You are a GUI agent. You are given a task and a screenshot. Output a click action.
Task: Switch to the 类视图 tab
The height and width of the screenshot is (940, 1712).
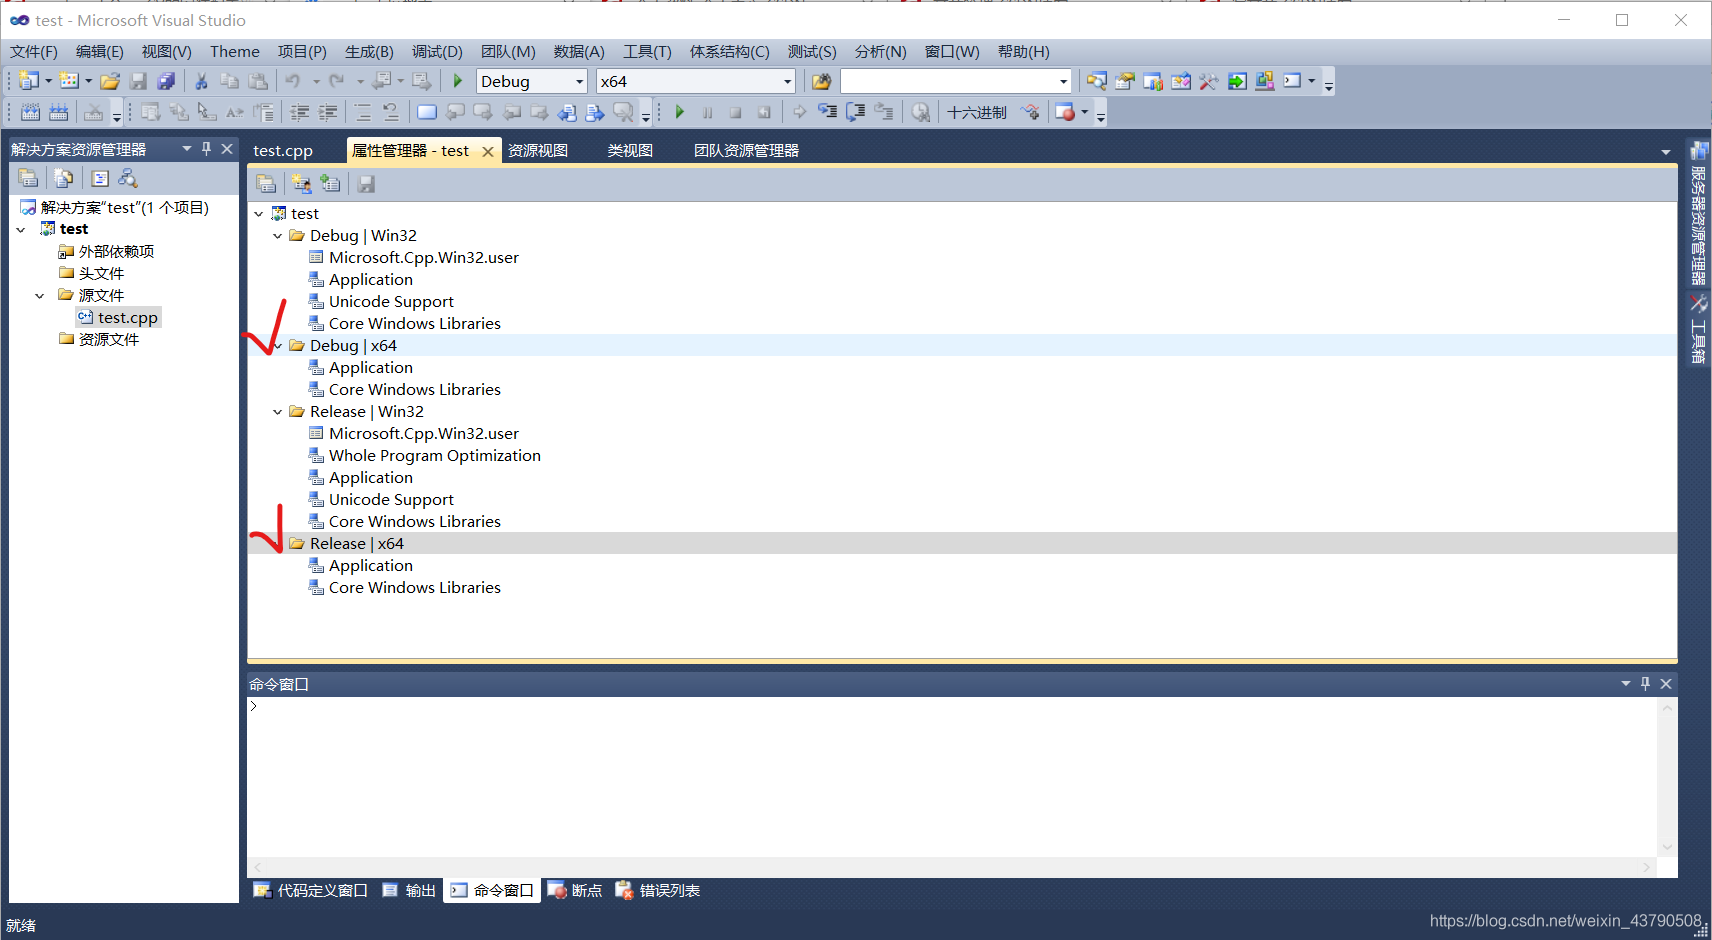tap(630, 150)
